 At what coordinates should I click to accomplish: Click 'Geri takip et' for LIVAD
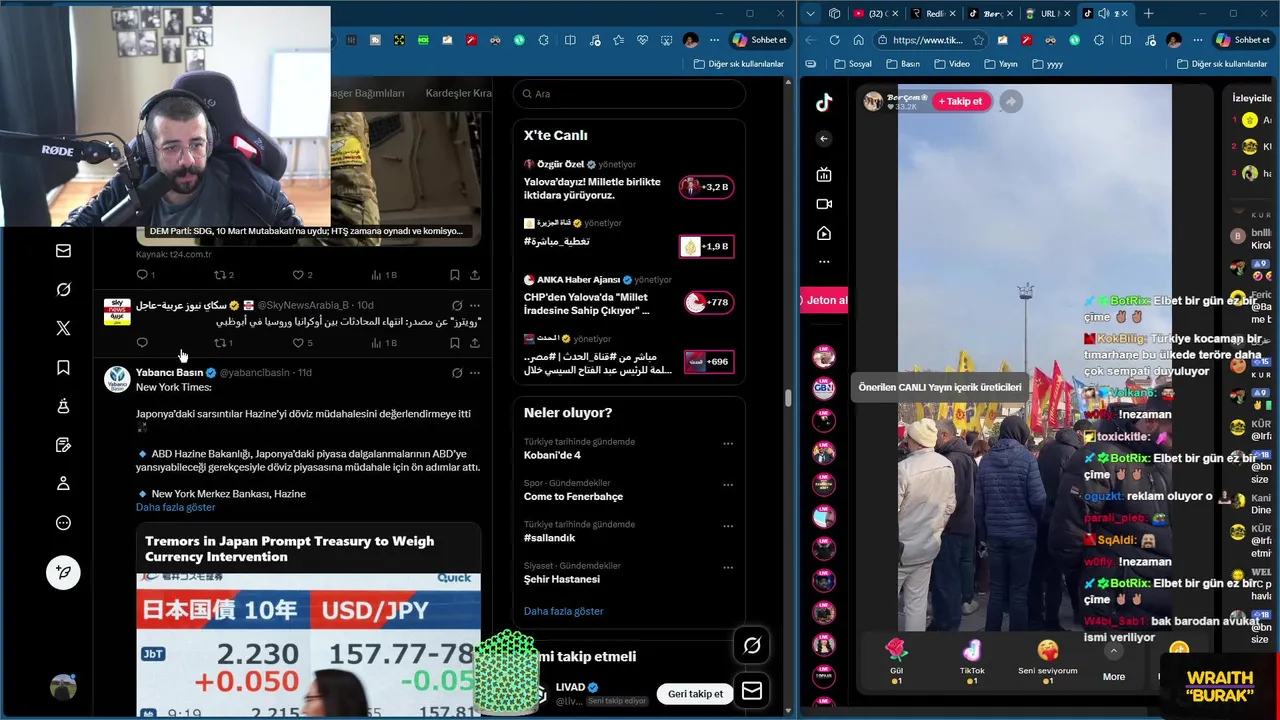(x=695, y=694)
